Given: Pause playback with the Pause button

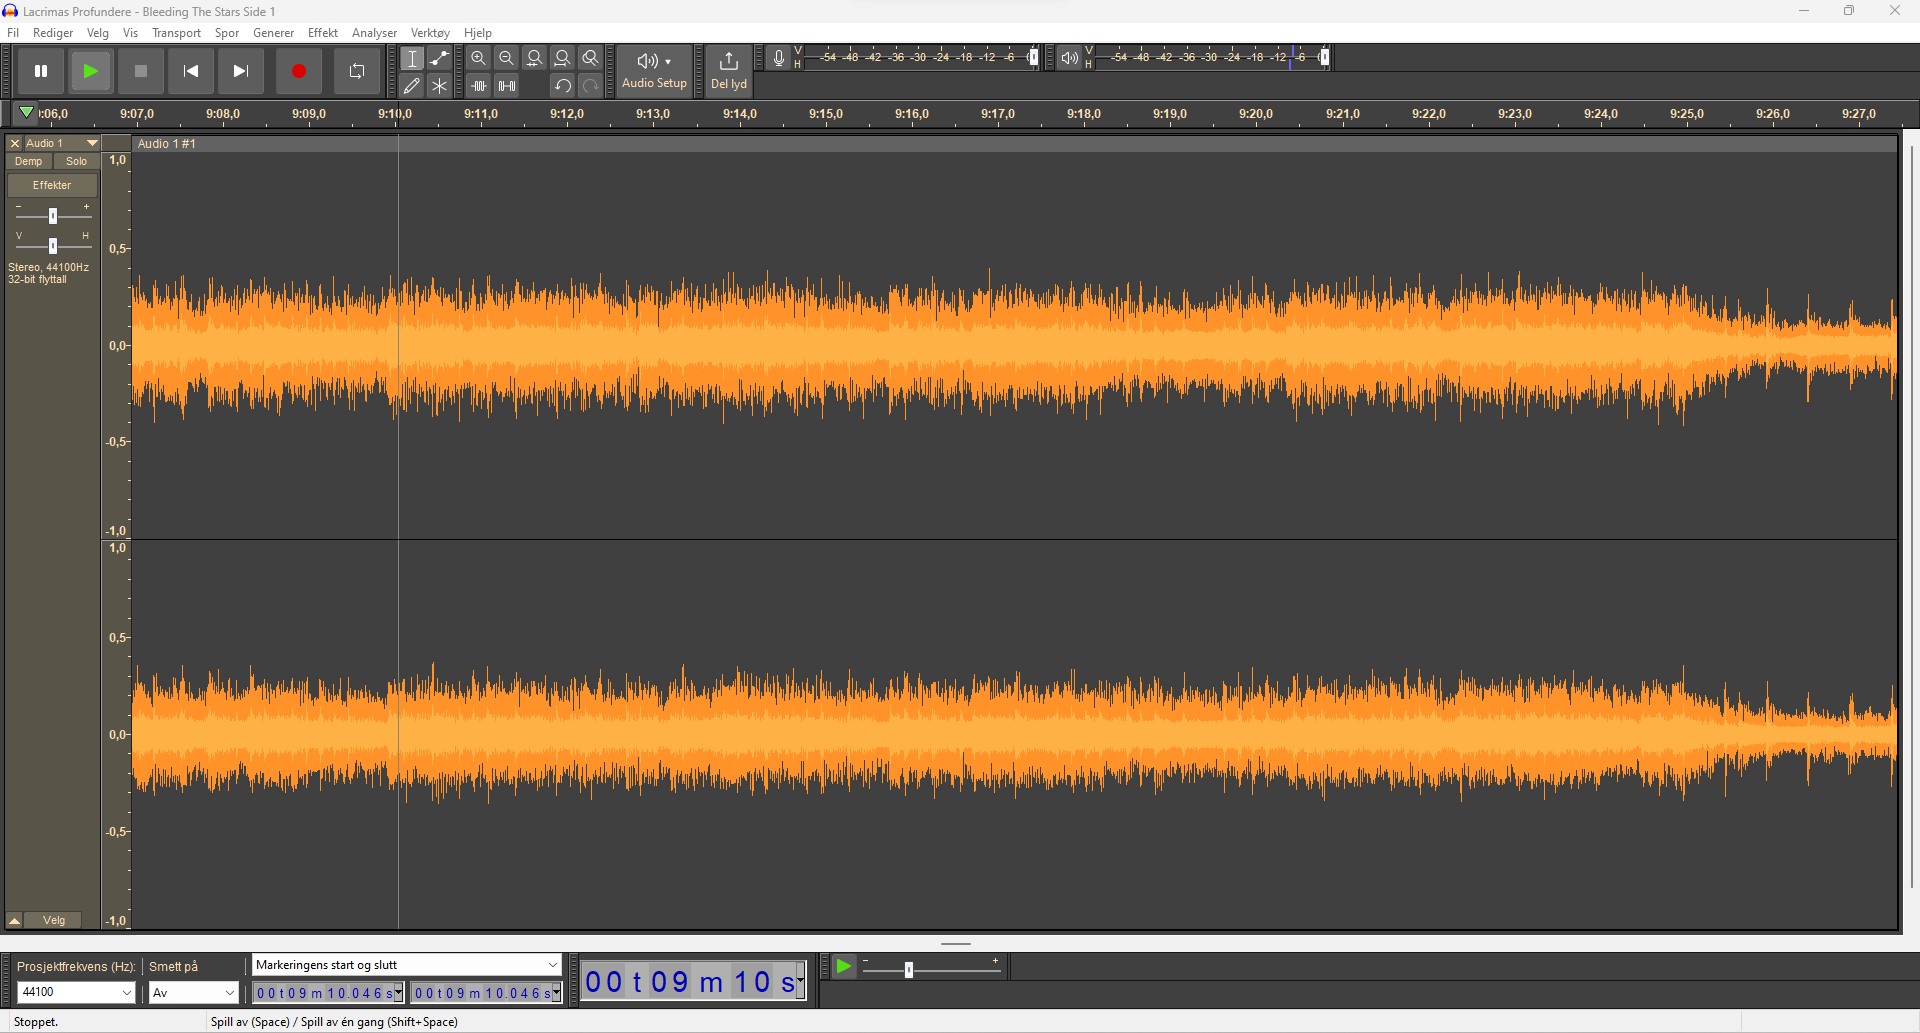Looking at the screenshot, I should click(41, 71).
